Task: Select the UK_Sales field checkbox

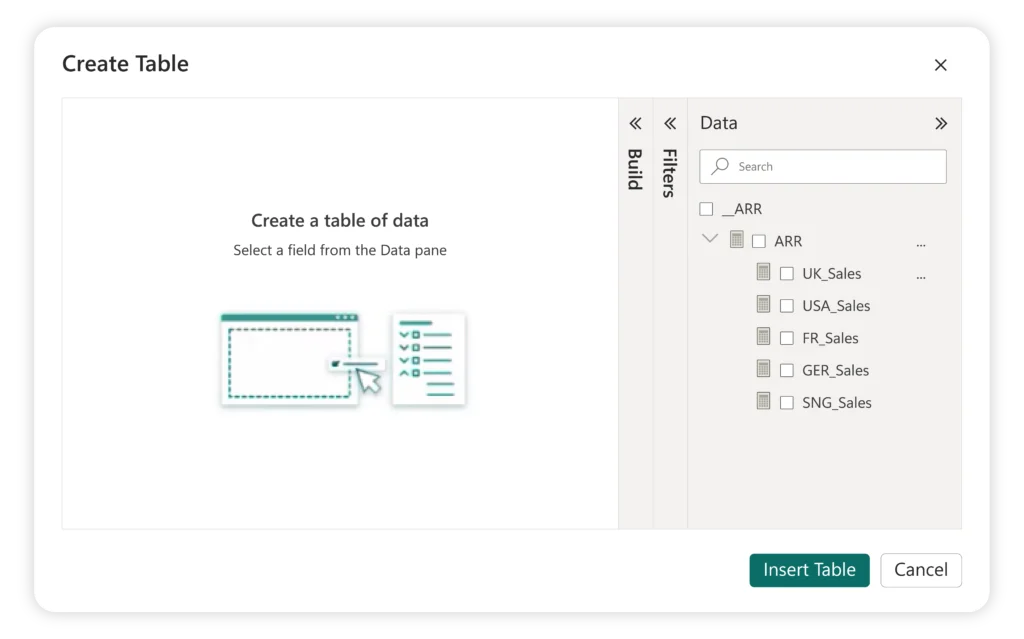Action: tap(787, 272)
